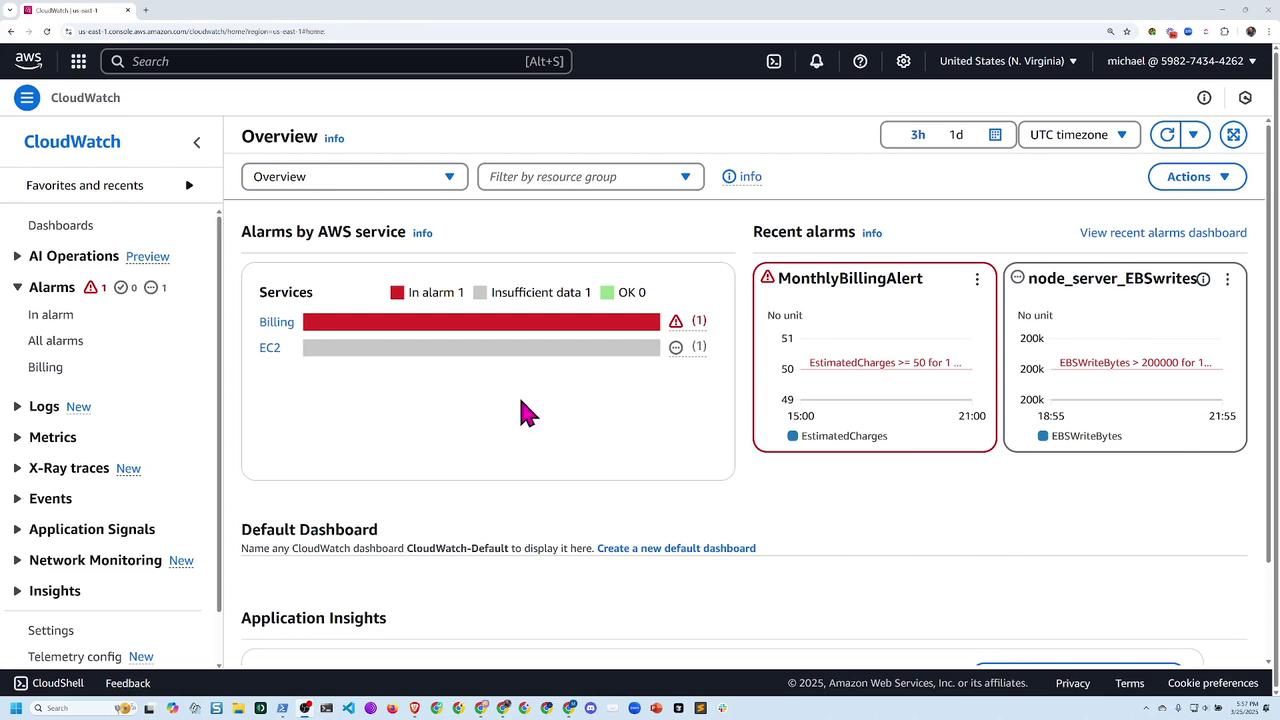Bookmark this page with the star icon
1280x720 pixels.
click(x=1127, y=31)
